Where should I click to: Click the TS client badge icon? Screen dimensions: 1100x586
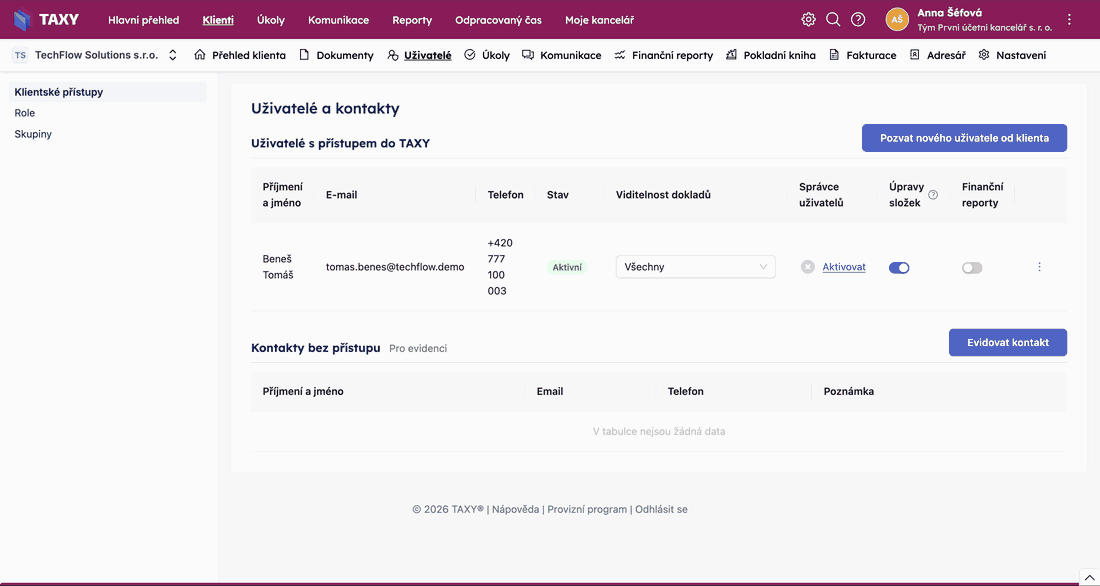(x=20, y=55)
